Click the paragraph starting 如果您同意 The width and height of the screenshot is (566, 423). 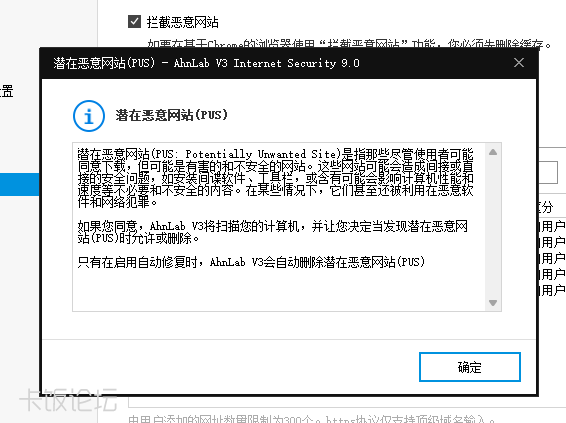(273, 232)
